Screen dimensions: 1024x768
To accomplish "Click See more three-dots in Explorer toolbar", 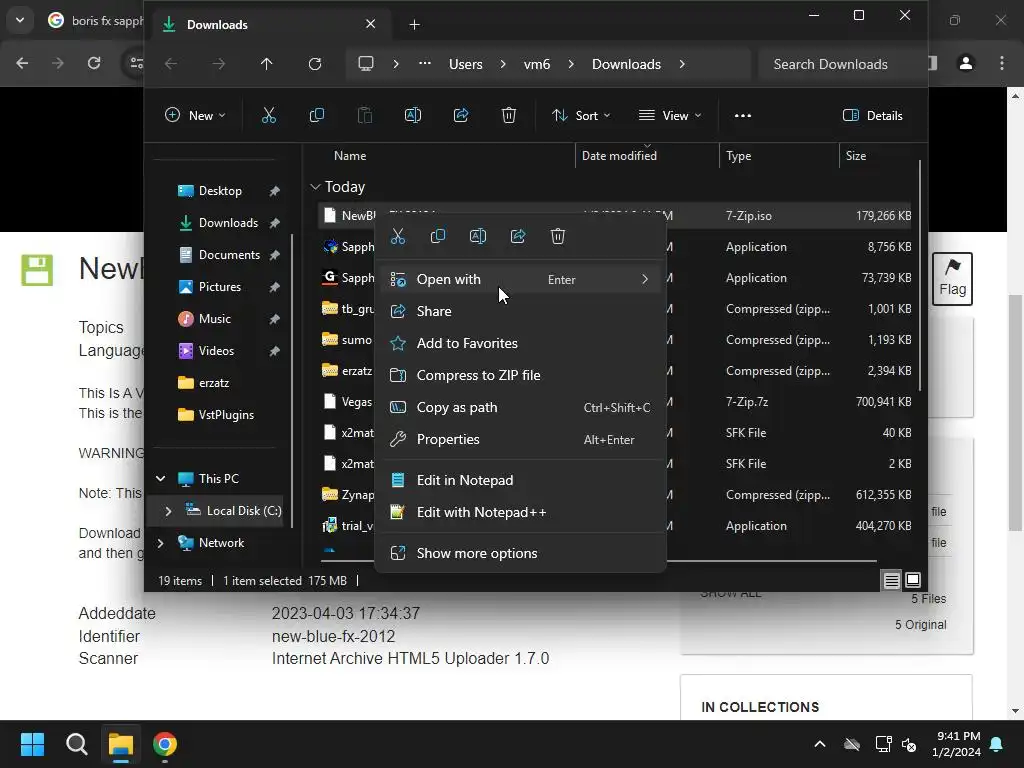I will point(743,116).
